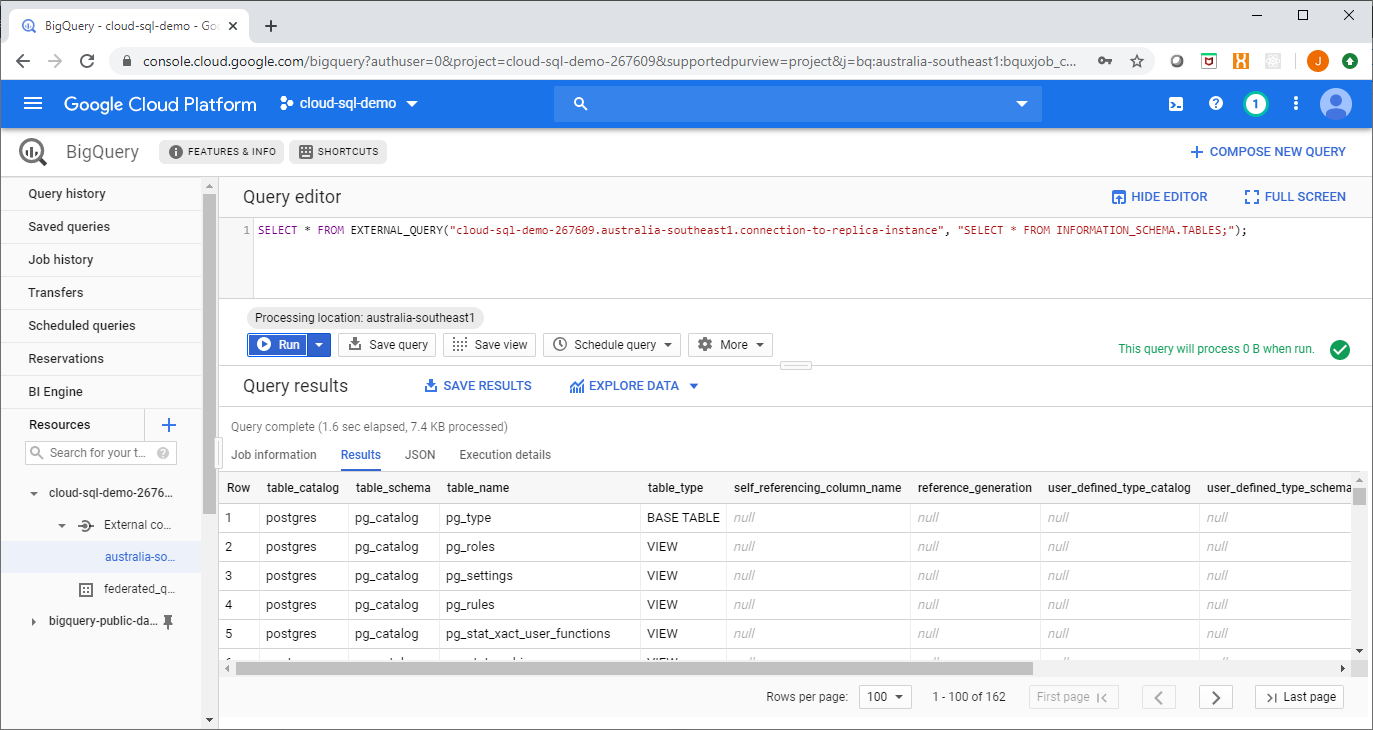Open the Execution details tab
The height and width of the screenshot is (730, 1373).
[x=505, y=454]
